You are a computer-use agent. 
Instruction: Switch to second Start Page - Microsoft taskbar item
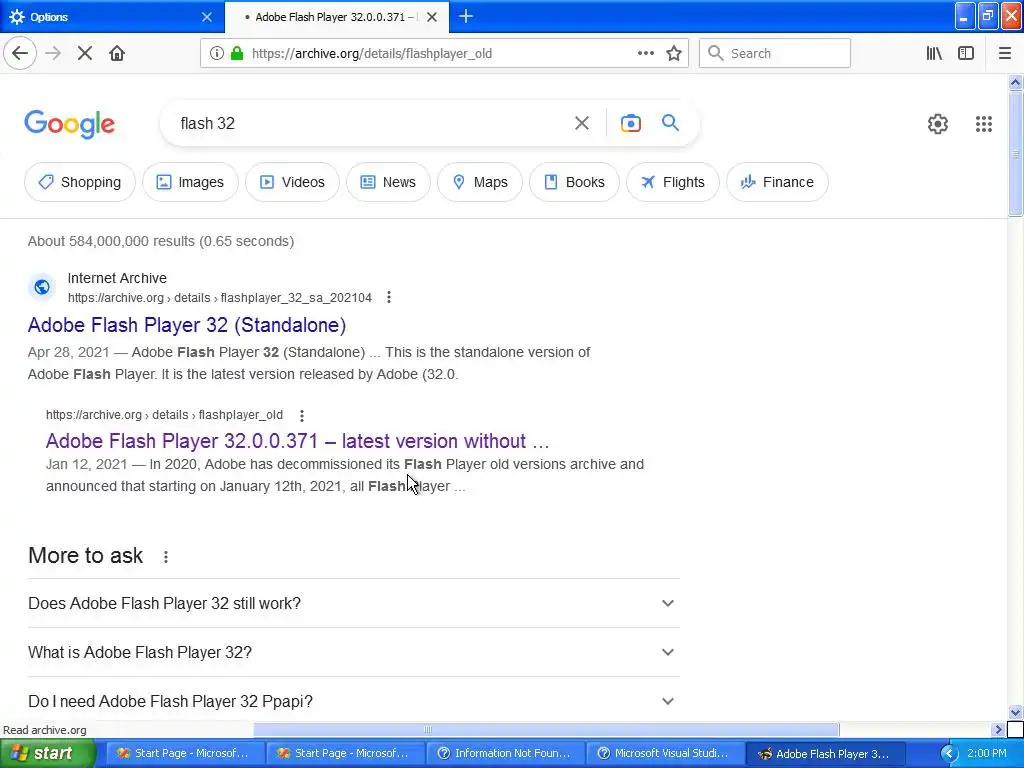pyautogui.click(x=344, y=753)
